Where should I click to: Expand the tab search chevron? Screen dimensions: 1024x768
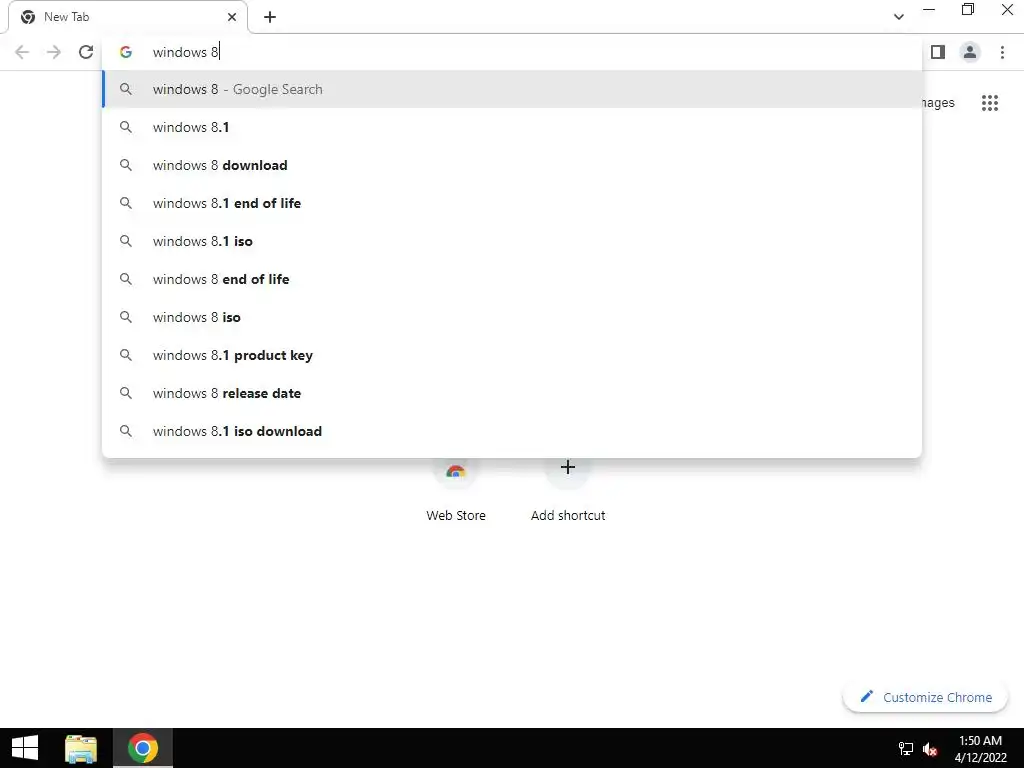899,17
